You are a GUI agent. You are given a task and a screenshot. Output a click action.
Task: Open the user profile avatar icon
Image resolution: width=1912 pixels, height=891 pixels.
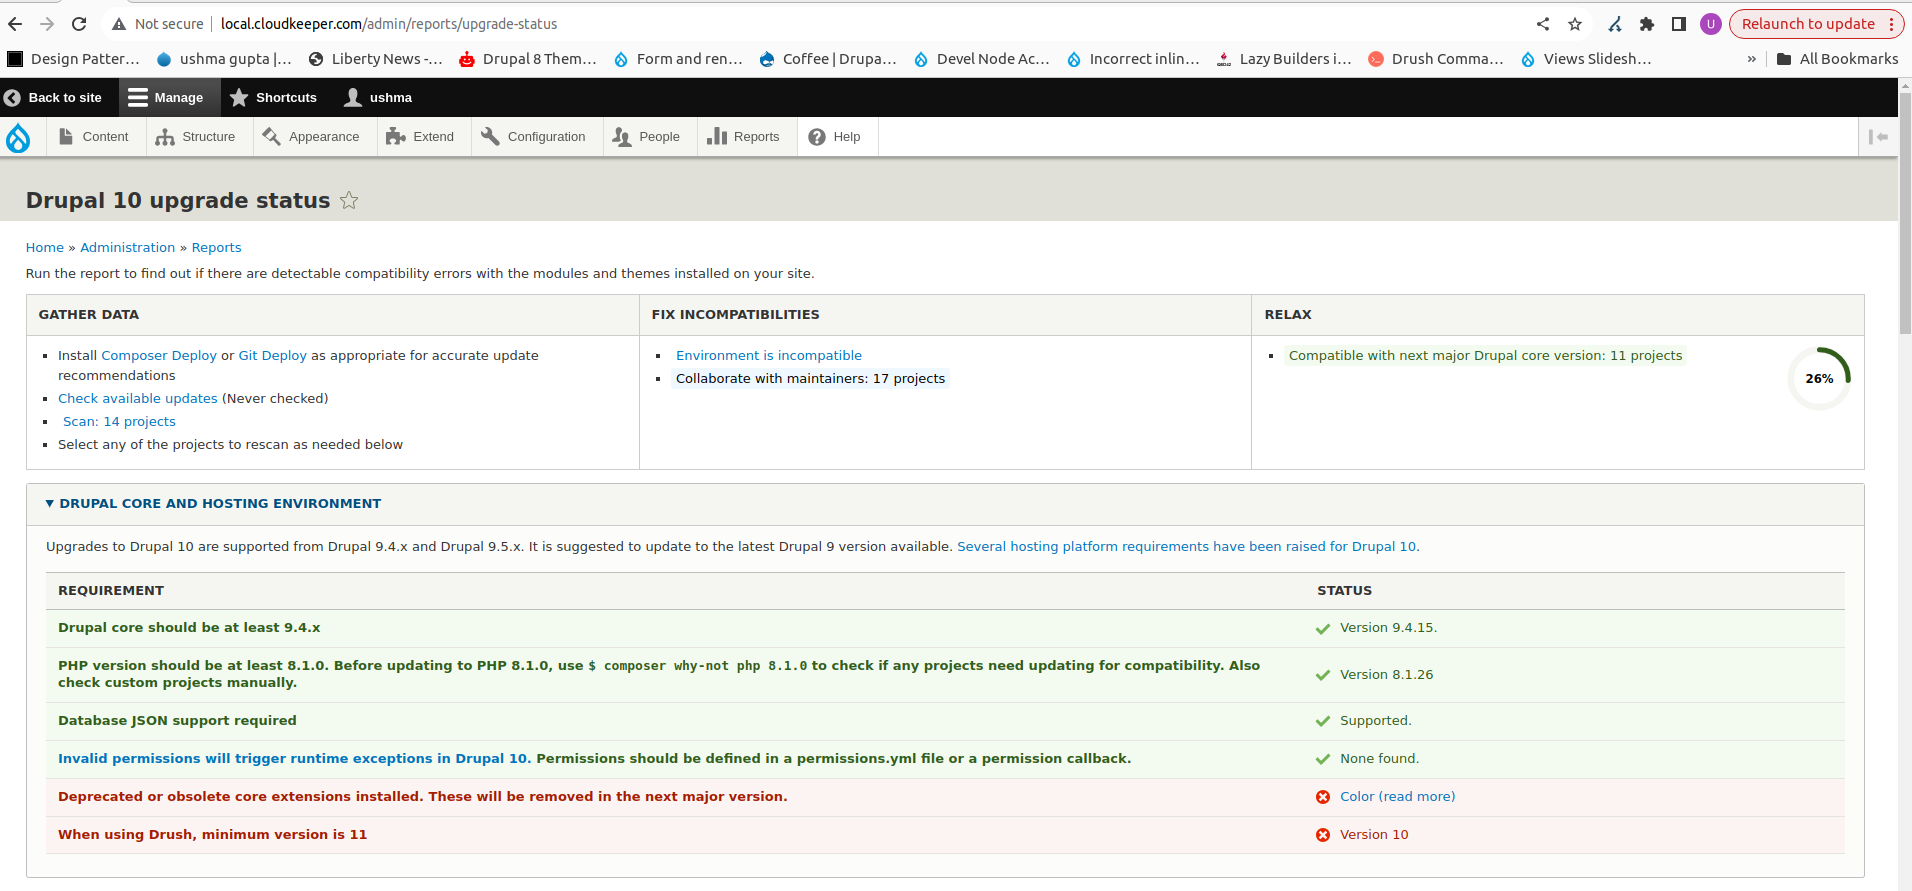point(1711,24)
